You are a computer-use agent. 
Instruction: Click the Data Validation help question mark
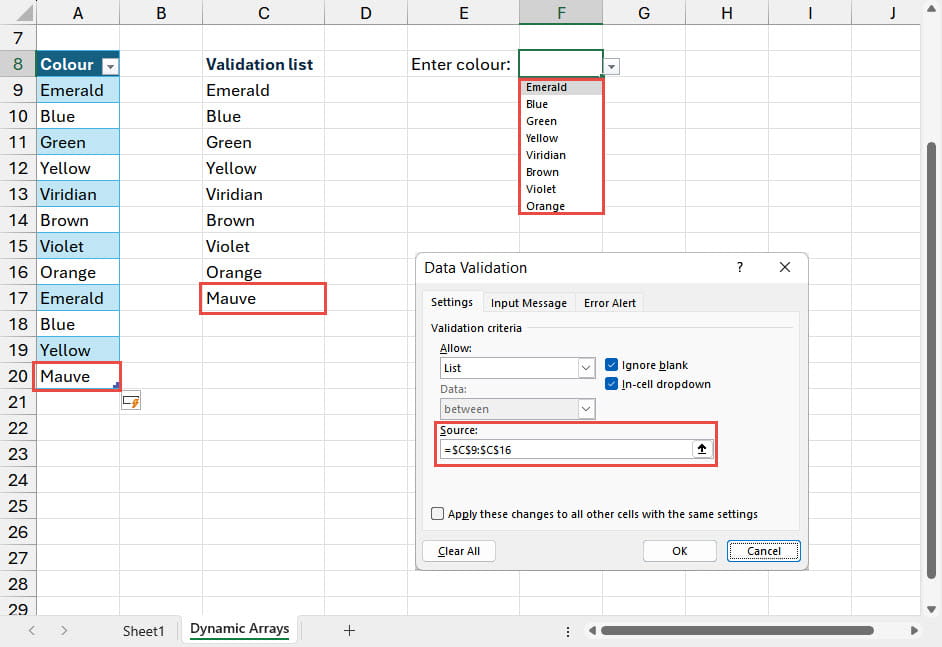[740, 268]
